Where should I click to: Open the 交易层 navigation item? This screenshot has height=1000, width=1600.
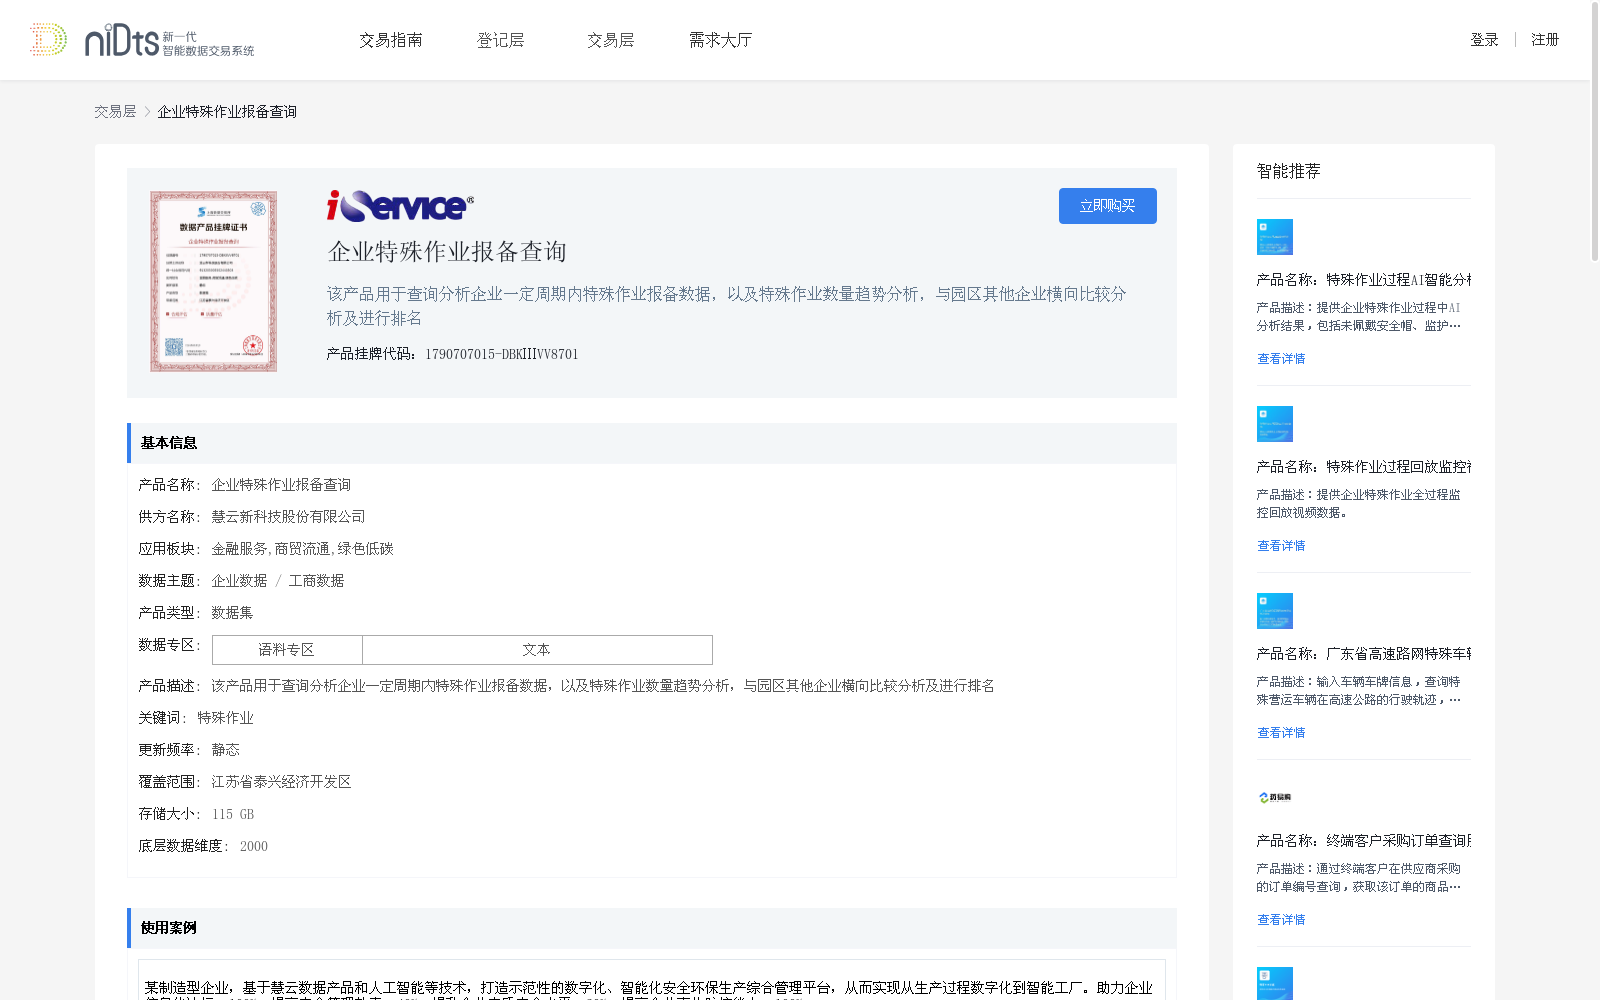pos(611,40)
